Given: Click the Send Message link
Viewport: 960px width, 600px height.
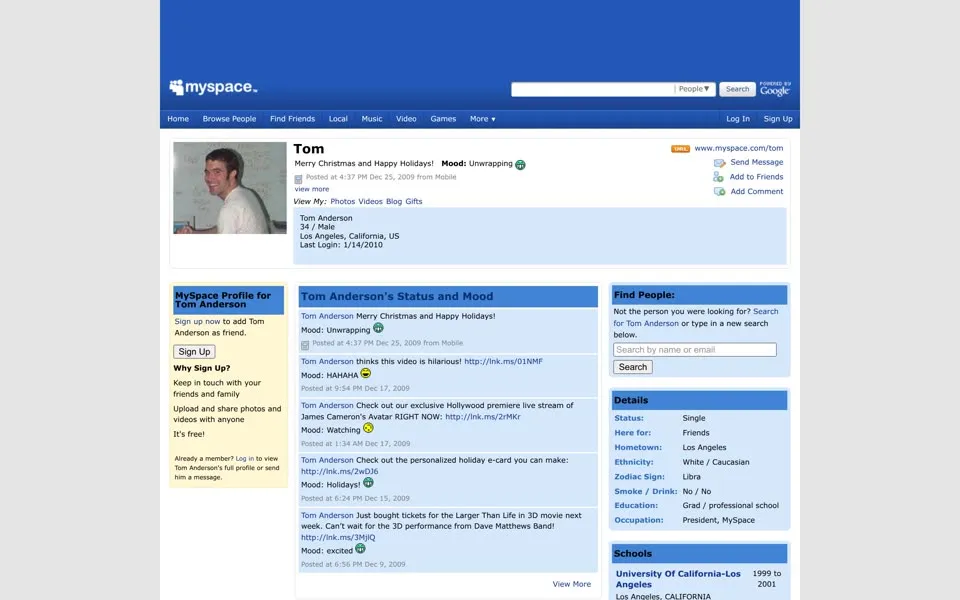Looking at the screenshot, I should (757, 162).
